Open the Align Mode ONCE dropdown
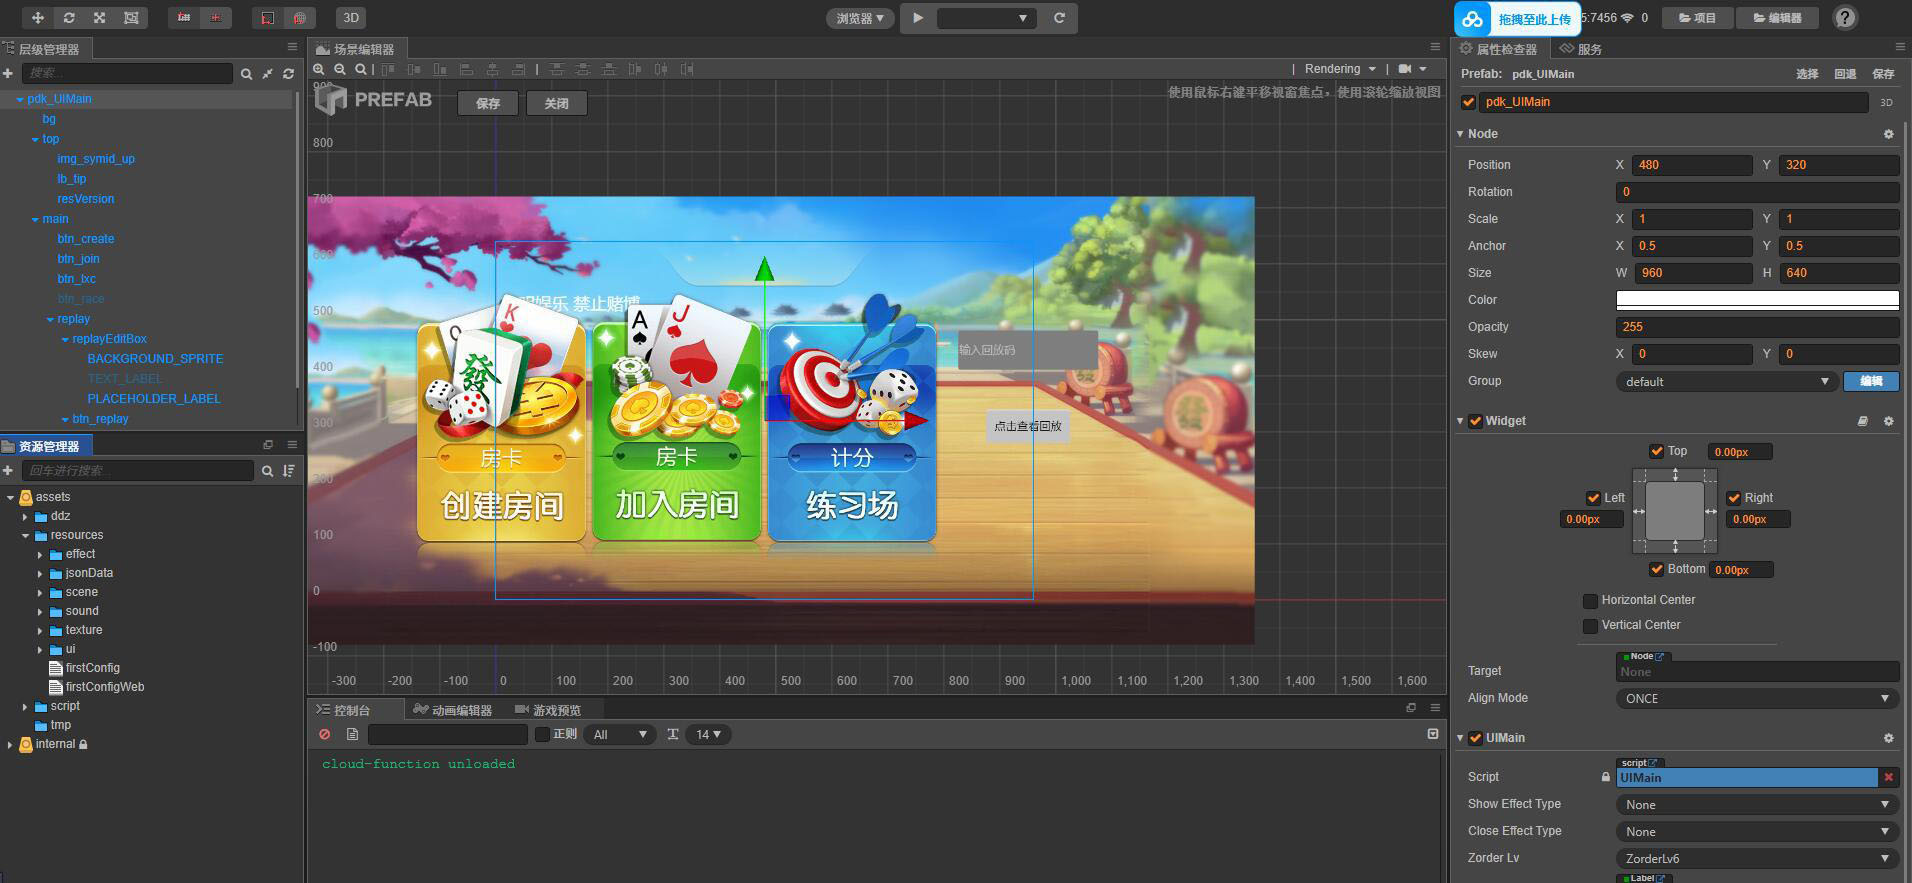Image resolution: width=1912 pixels, height=883 pixels. point(1756,698)
